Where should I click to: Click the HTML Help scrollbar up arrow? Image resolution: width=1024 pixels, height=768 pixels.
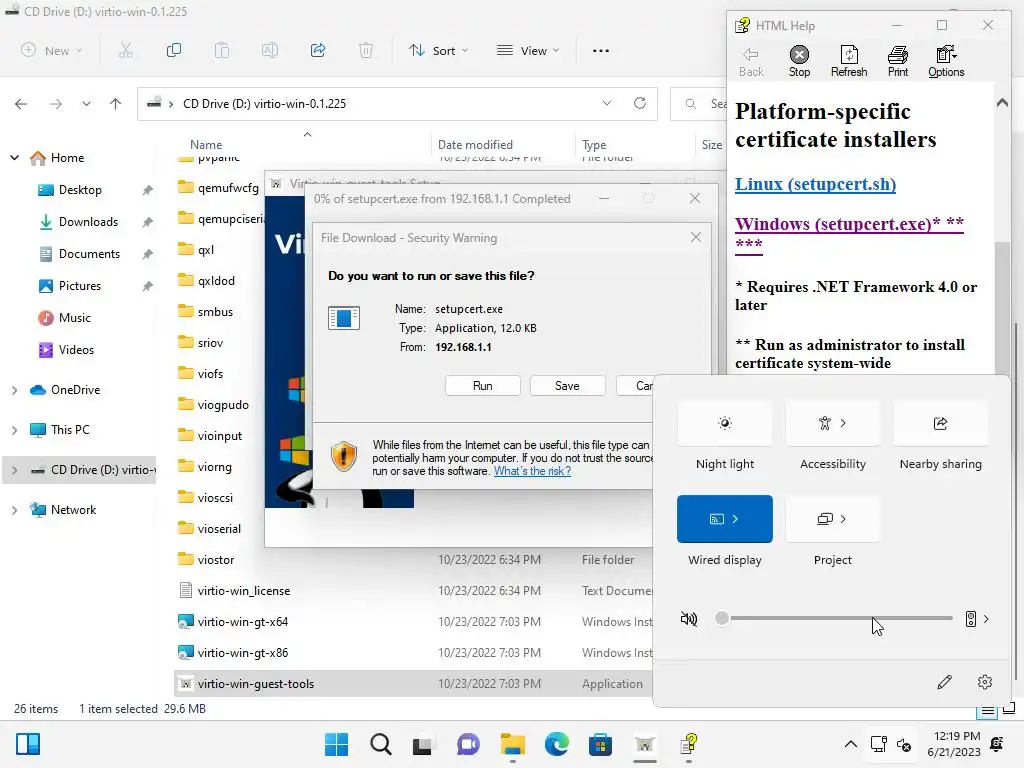pos(1002,103)
